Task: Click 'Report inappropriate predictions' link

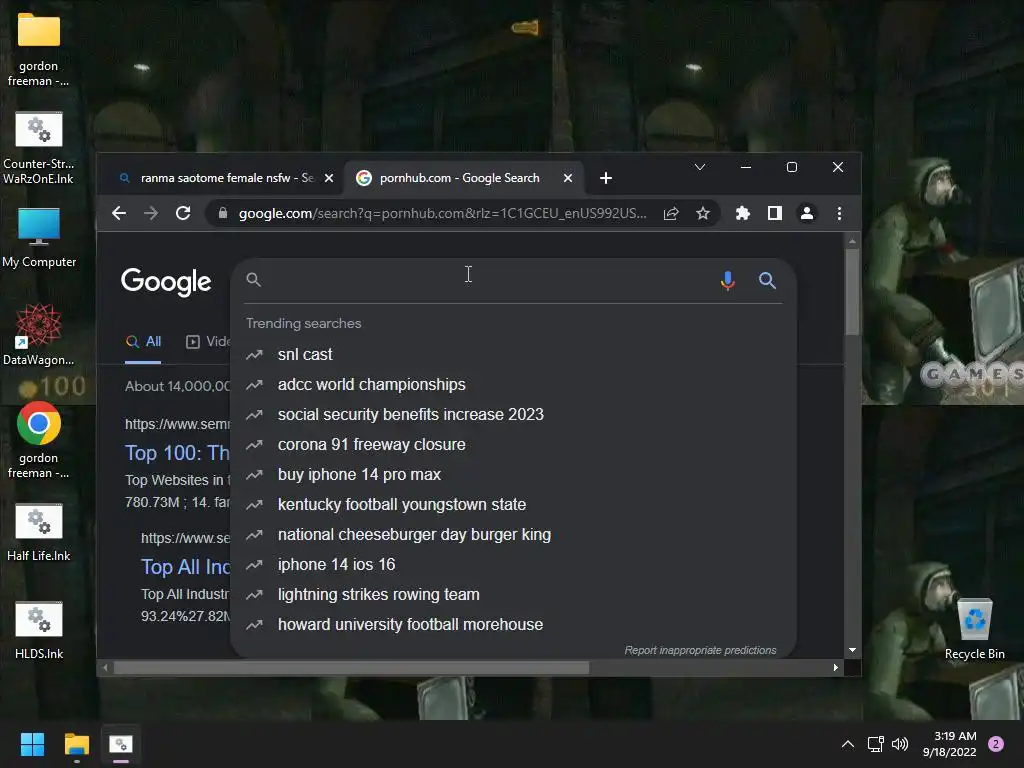Action: coord(700,650)
